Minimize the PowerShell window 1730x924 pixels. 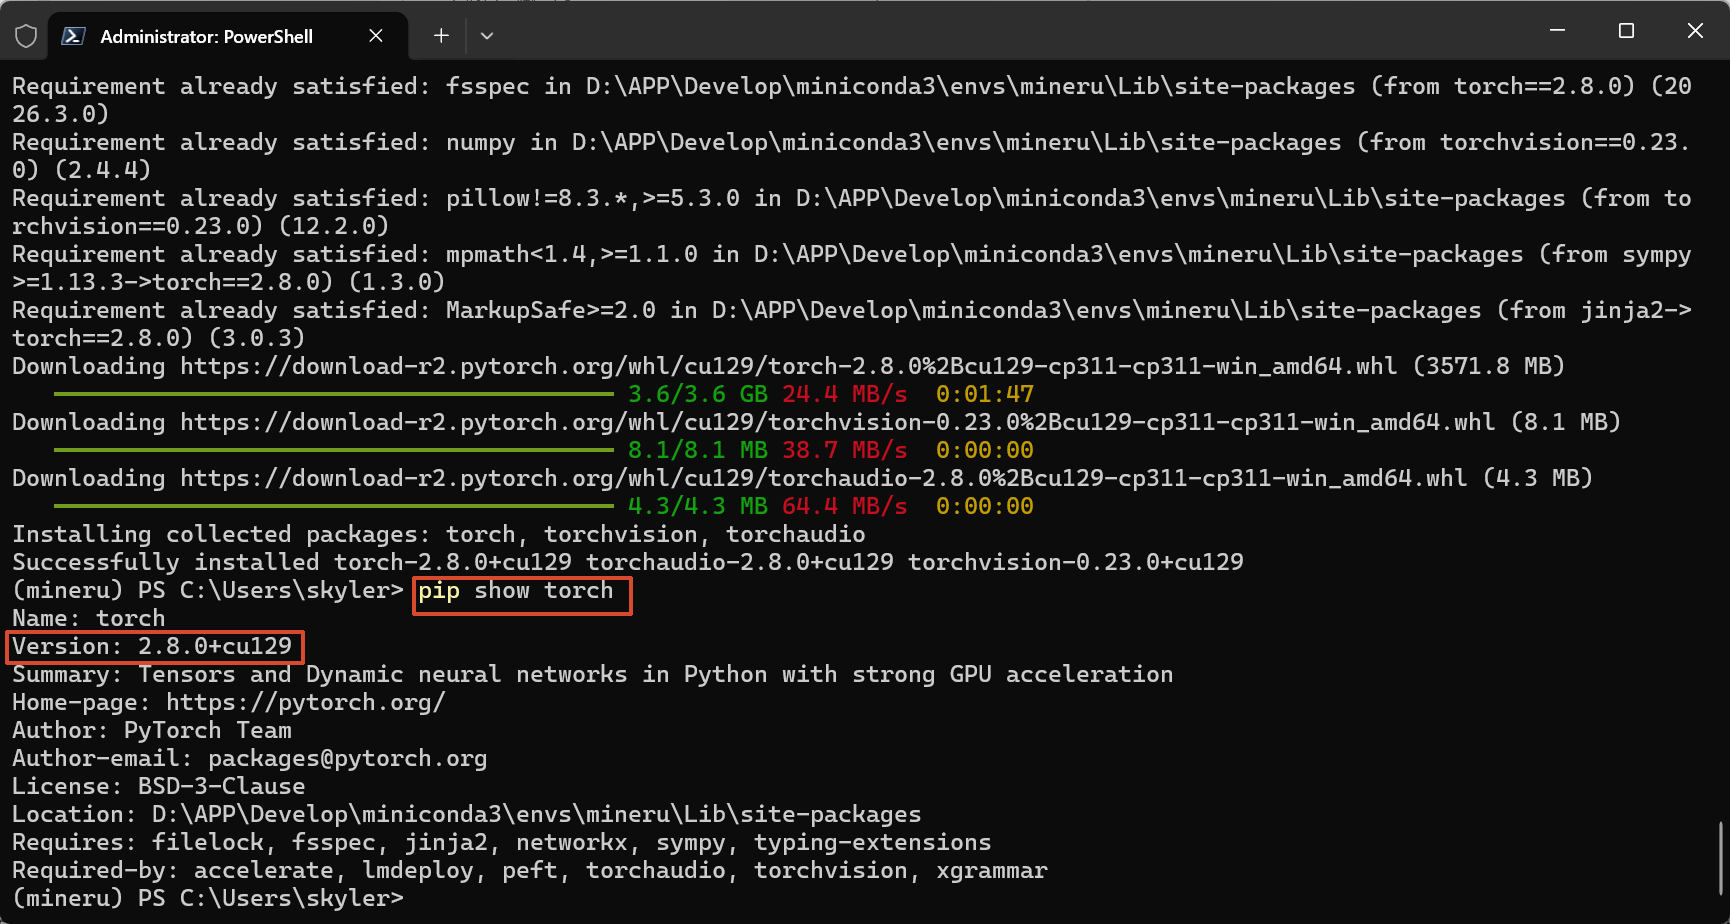1557,31
